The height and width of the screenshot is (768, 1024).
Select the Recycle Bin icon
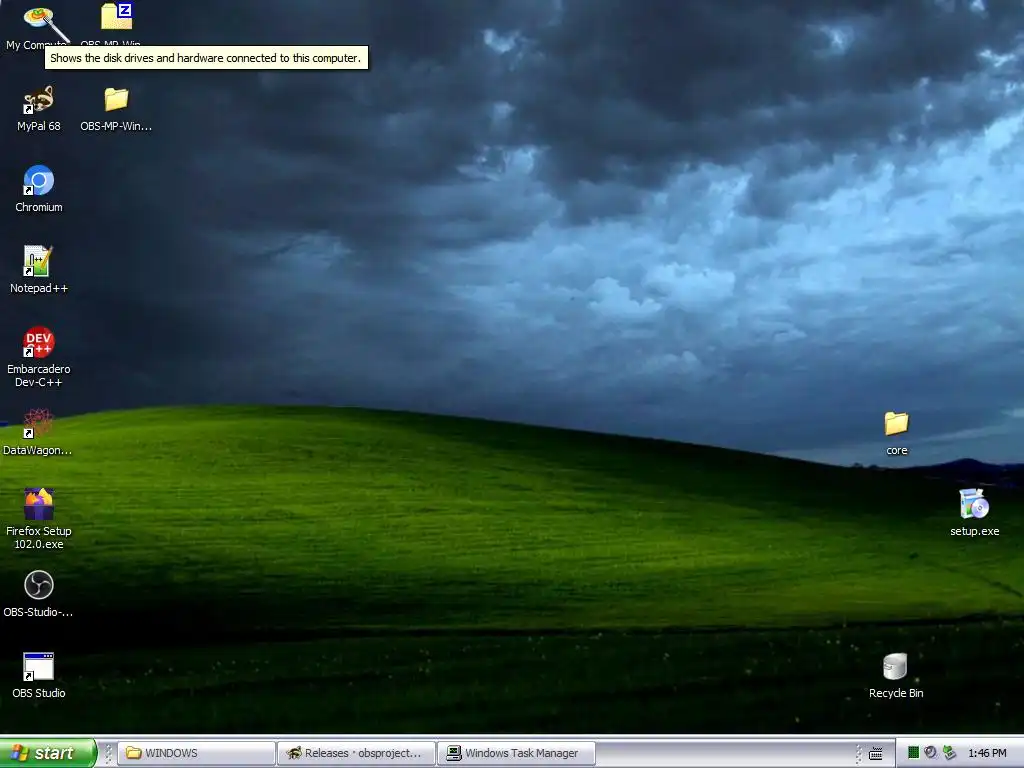click(896, 666)
